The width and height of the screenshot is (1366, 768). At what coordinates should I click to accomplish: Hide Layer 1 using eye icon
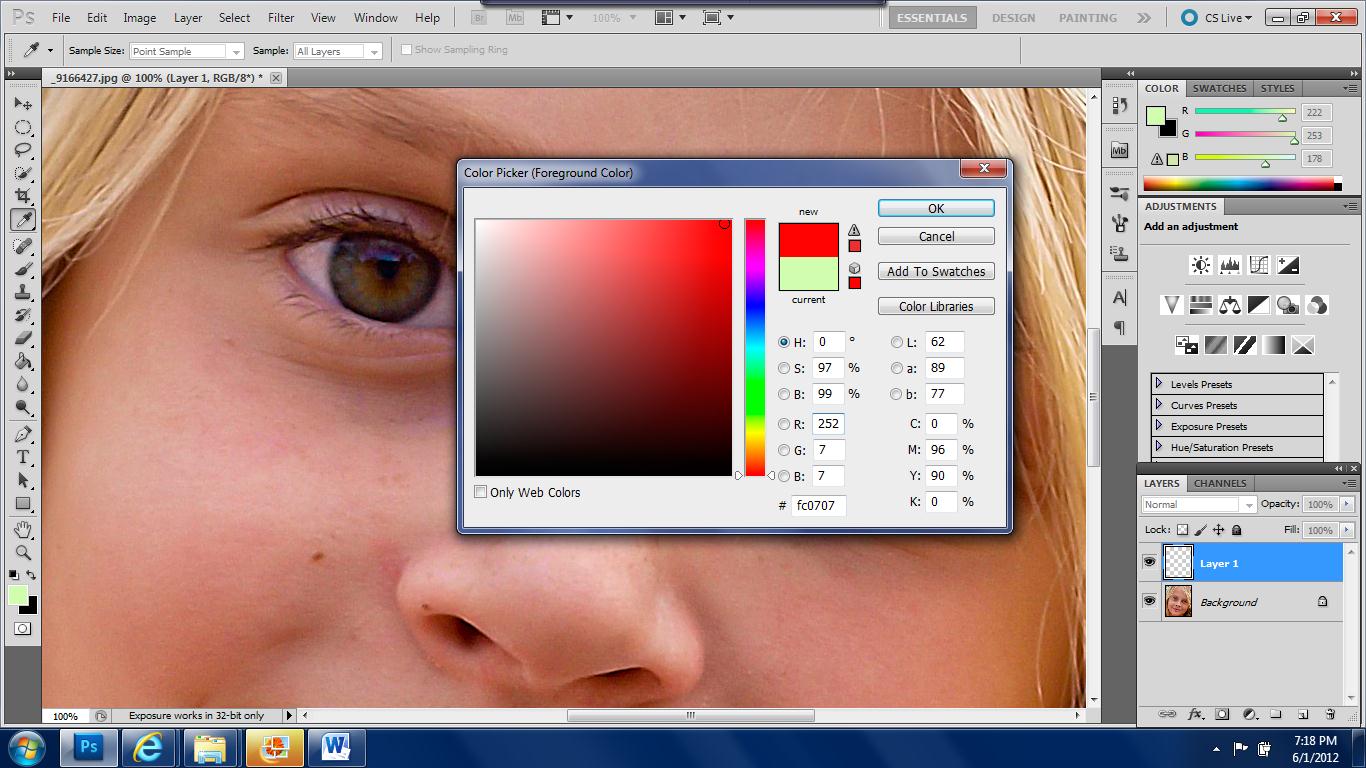[1149, 563]
